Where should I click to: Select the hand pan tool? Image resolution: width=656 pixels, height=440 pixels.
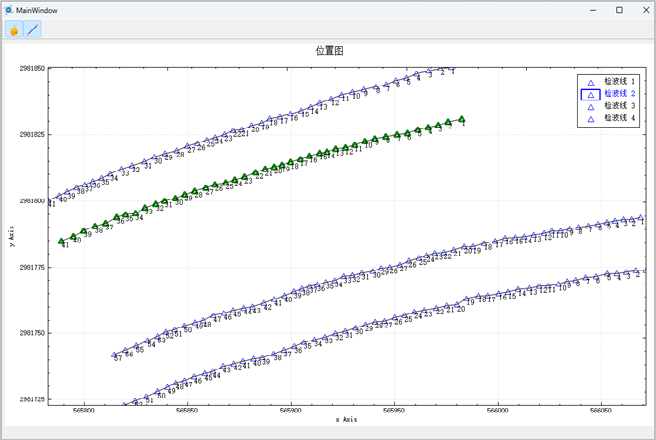(x=14, y=30)
